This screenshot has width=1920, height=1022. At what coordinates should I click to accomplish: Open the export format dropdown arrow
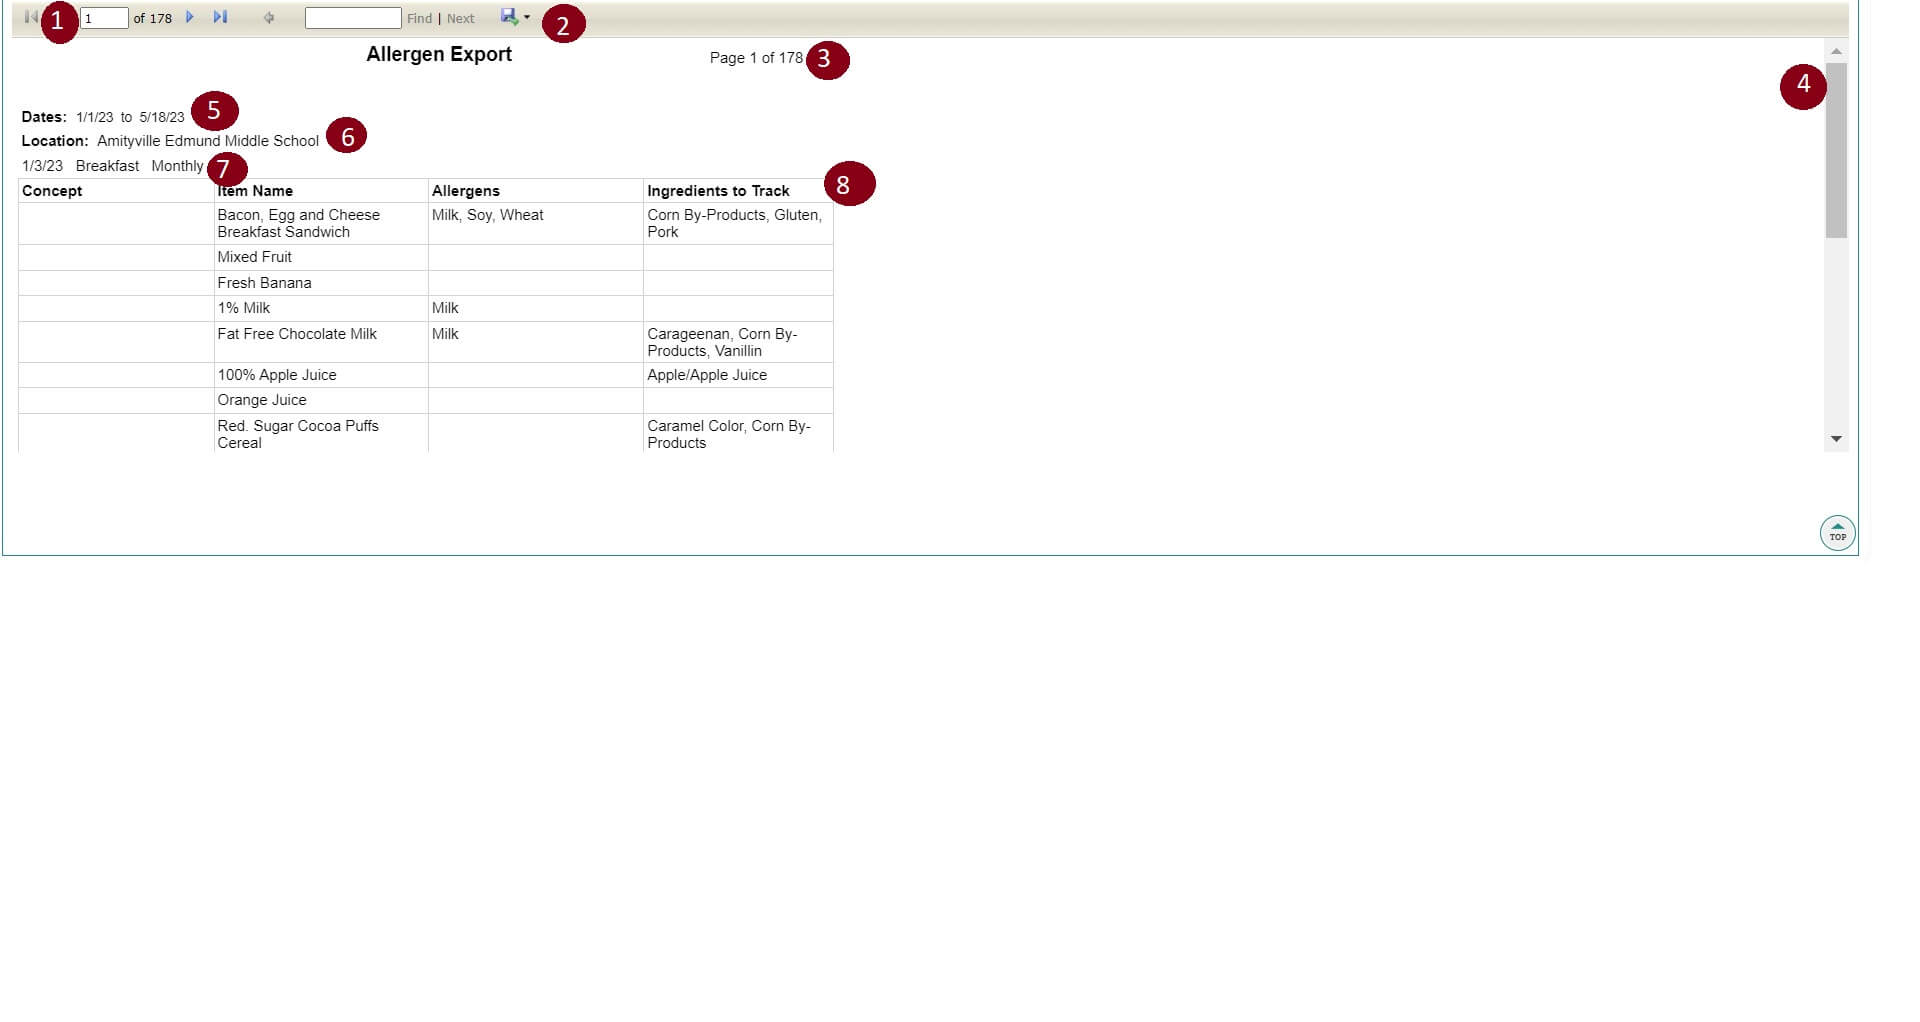[x=527, y=17]
